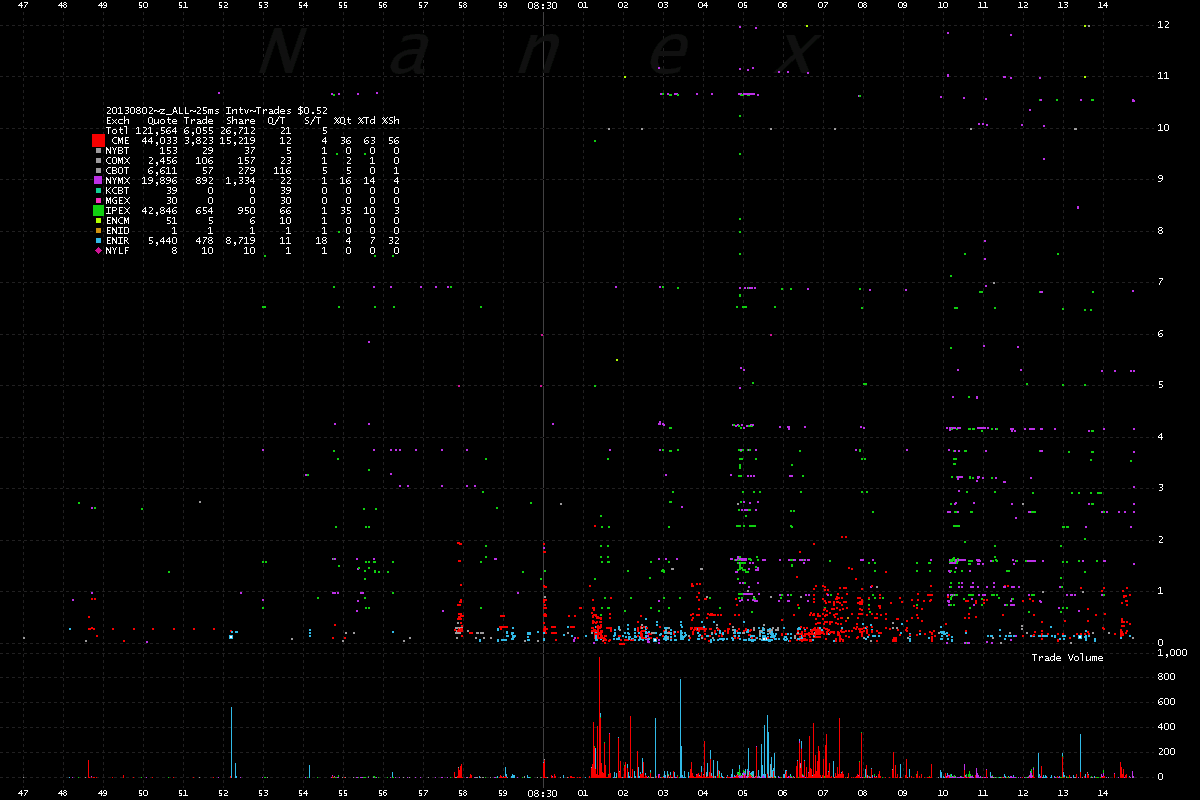The height and width of the screenshot is (800, 1200).
Task: Click total trade count '6,055'
Action: pos(199,130)
